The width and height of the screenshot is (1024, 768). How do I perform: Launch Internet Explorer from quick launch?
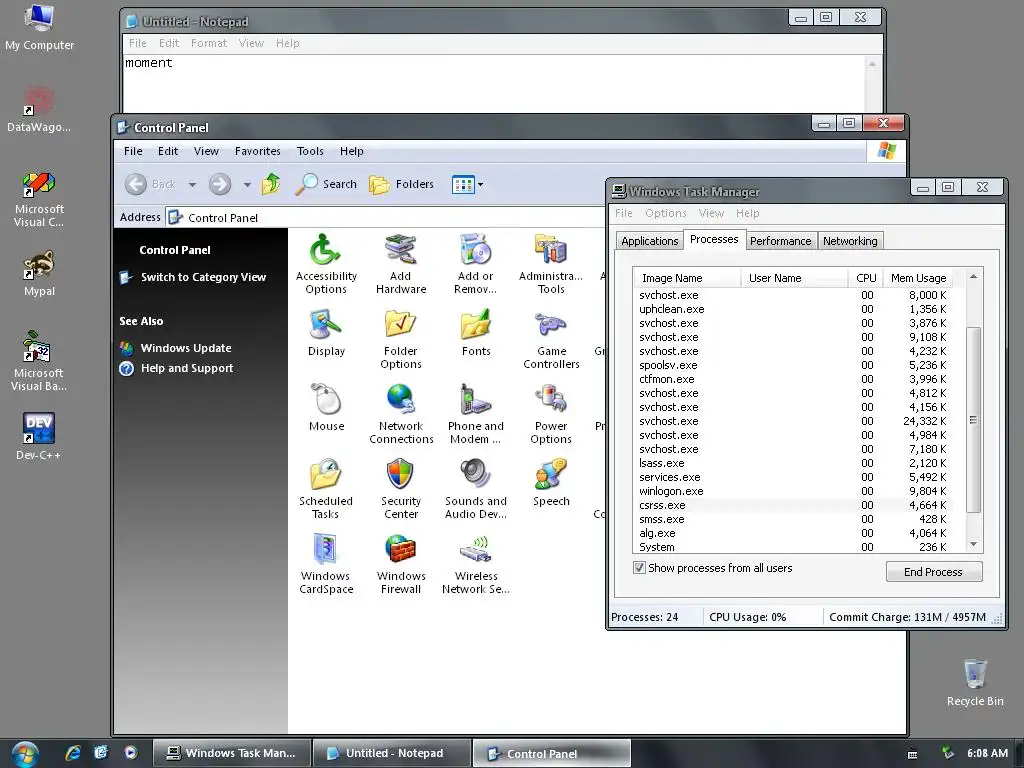(73, 753)
